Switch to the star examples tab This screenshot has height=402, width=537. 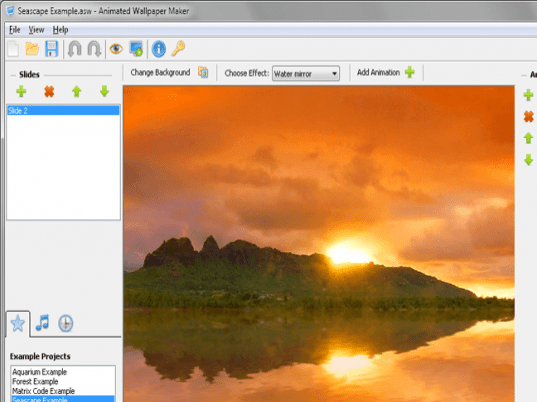coord(18,323)
